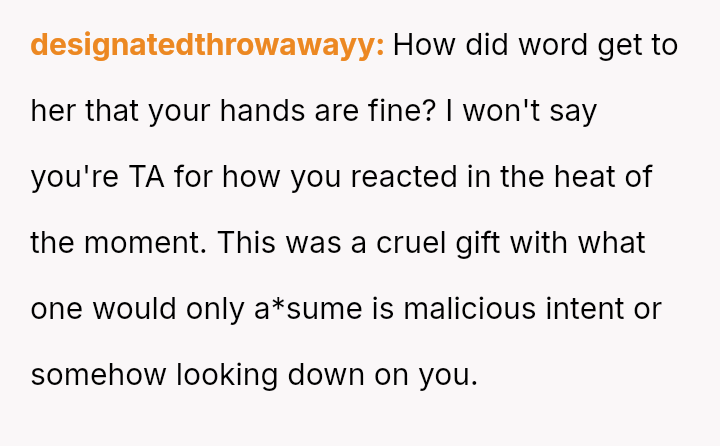
Task: Click the word "TA" in the comment
Action: [148, 177]
